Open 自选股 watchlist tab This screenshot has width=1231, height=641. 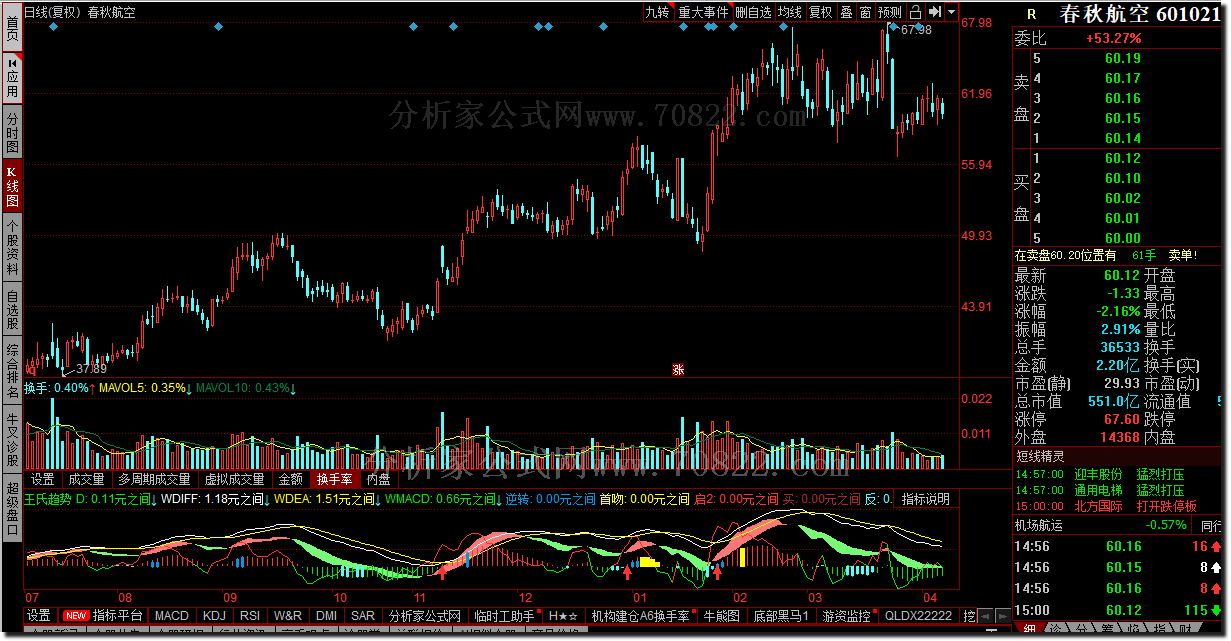pos(12,310)
